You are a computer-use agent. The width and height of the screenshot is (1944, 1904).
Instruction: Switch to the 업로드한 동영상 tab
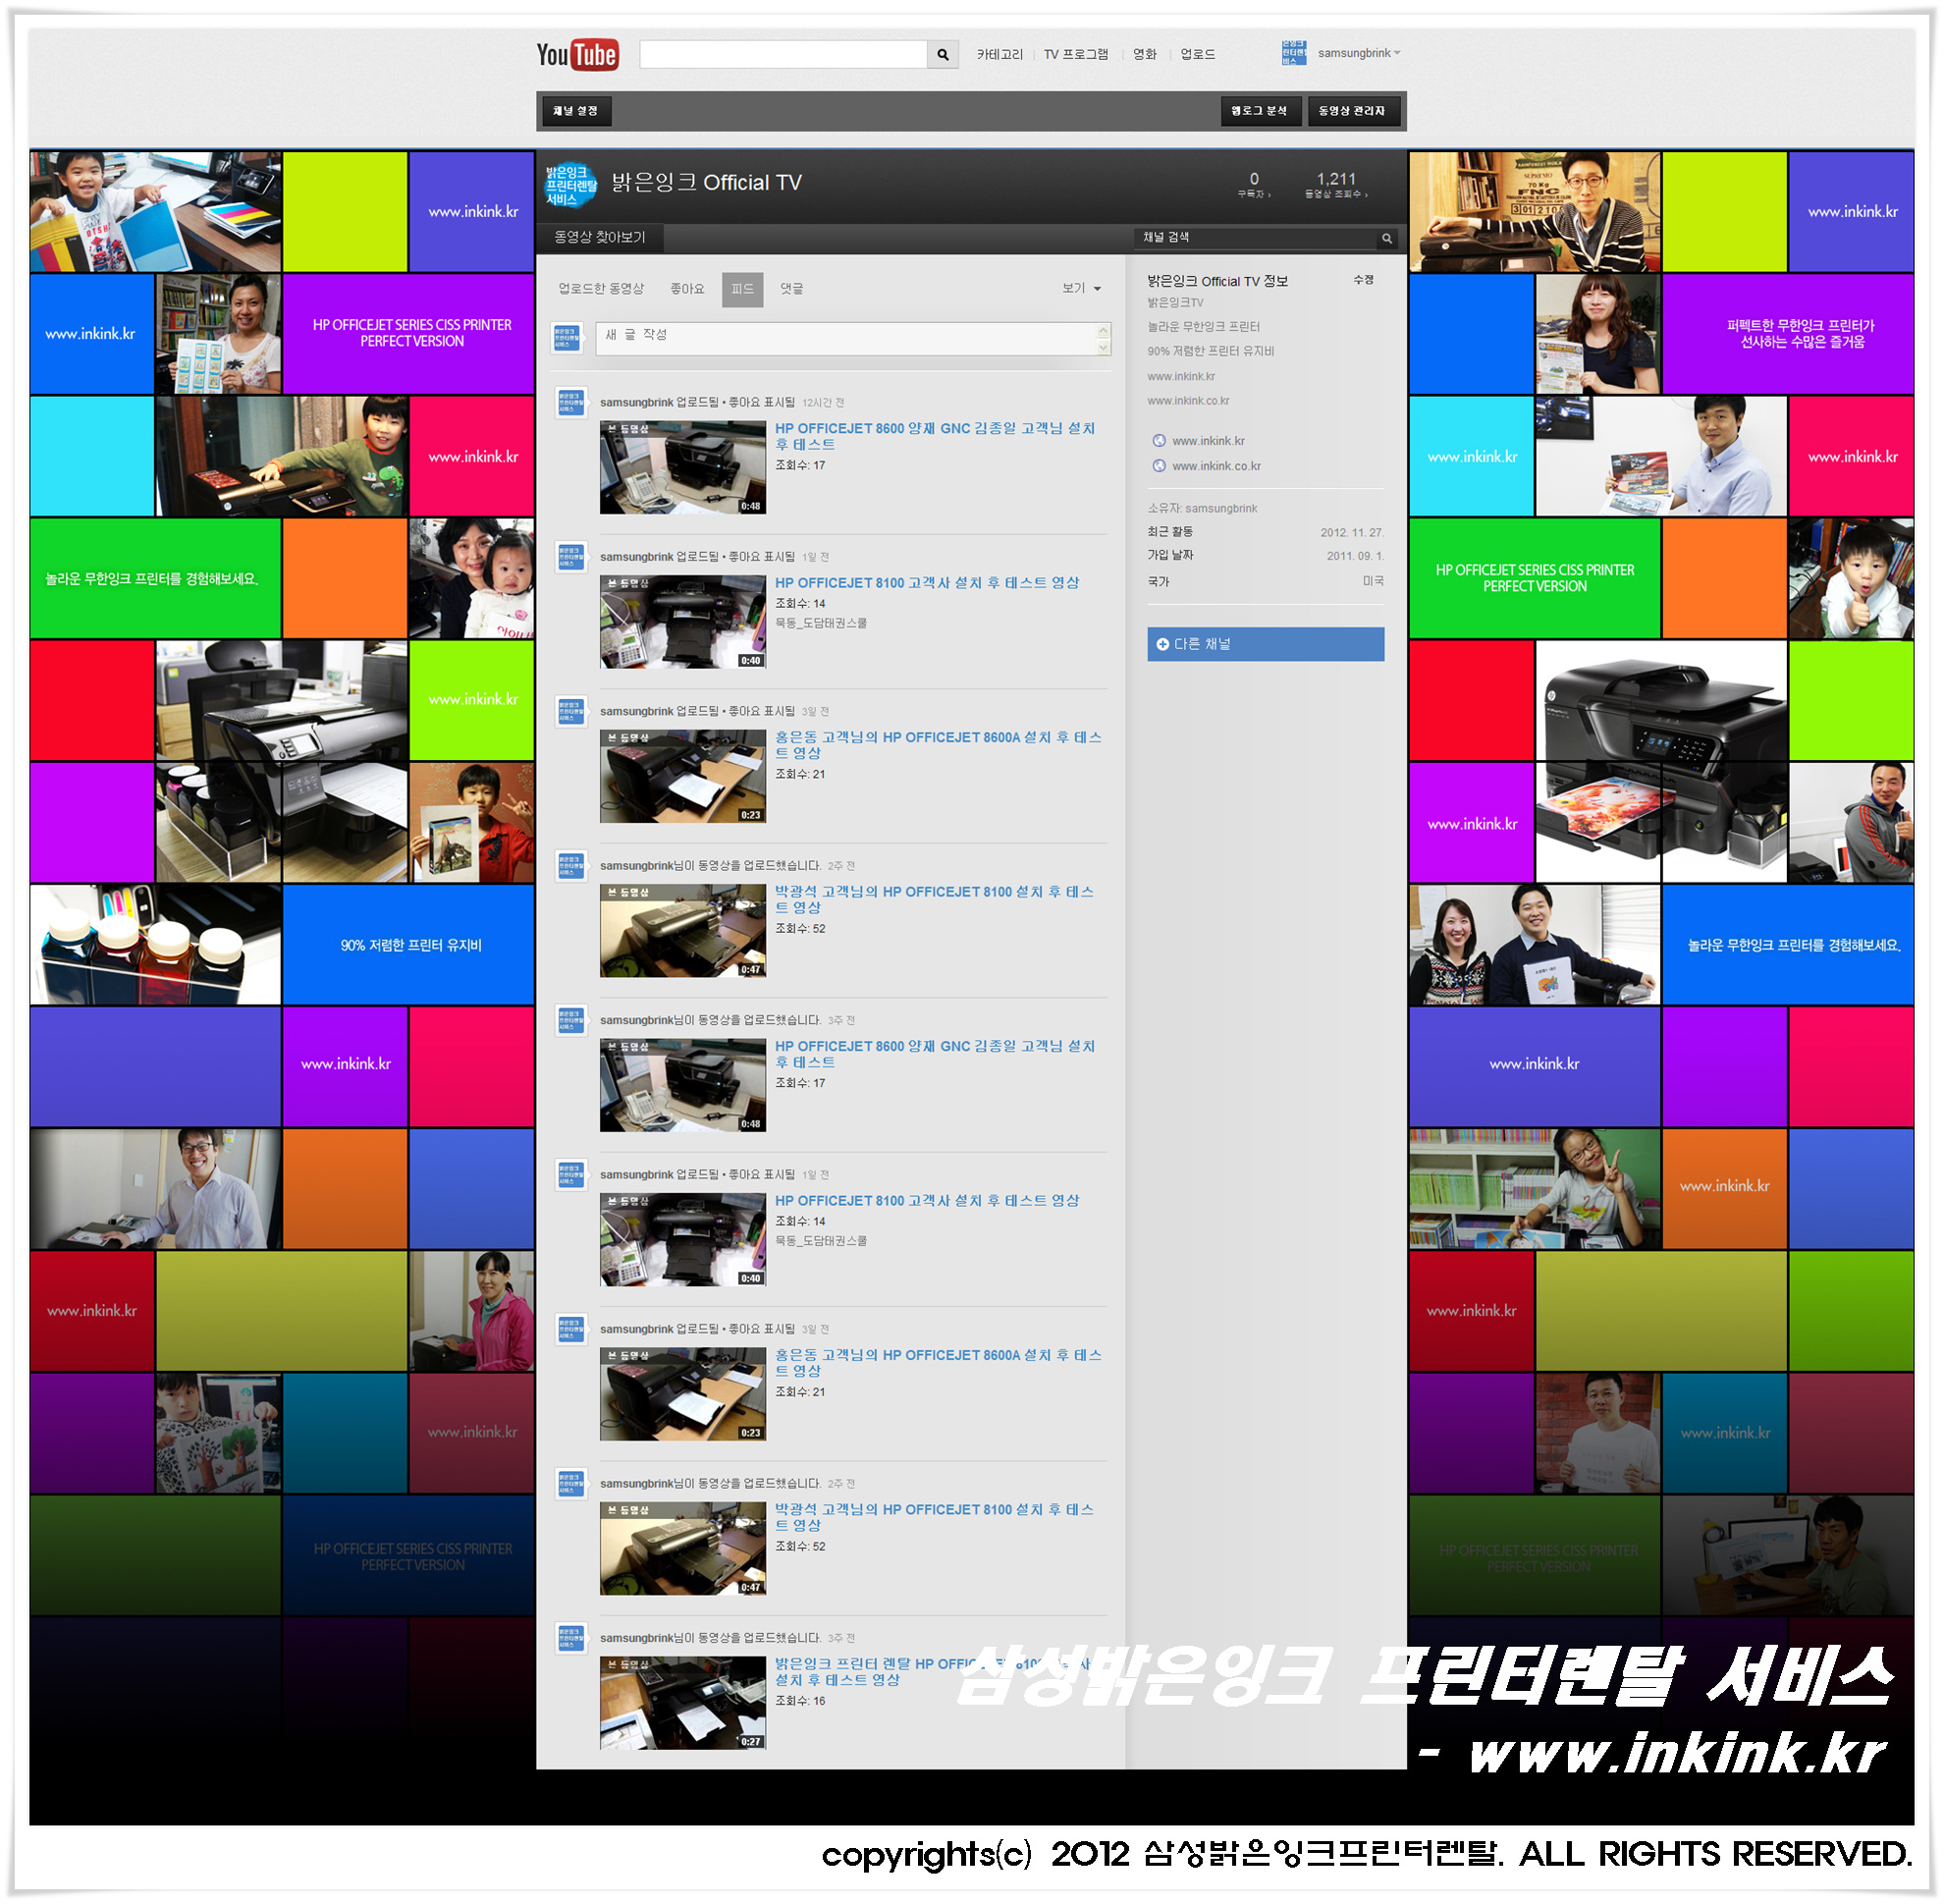pos(600,289)
